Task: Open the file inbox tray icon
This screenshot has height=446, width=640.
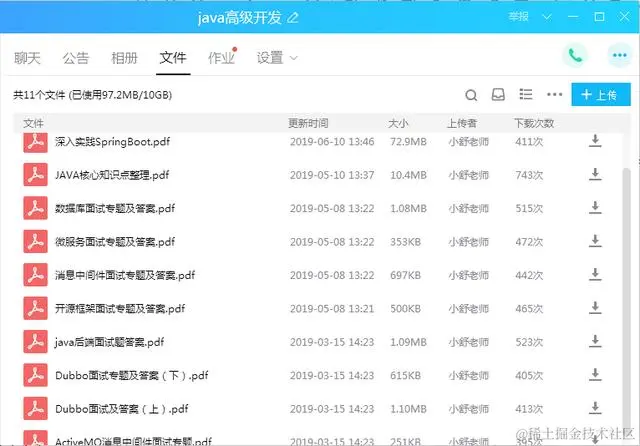Action: point(498,95)
